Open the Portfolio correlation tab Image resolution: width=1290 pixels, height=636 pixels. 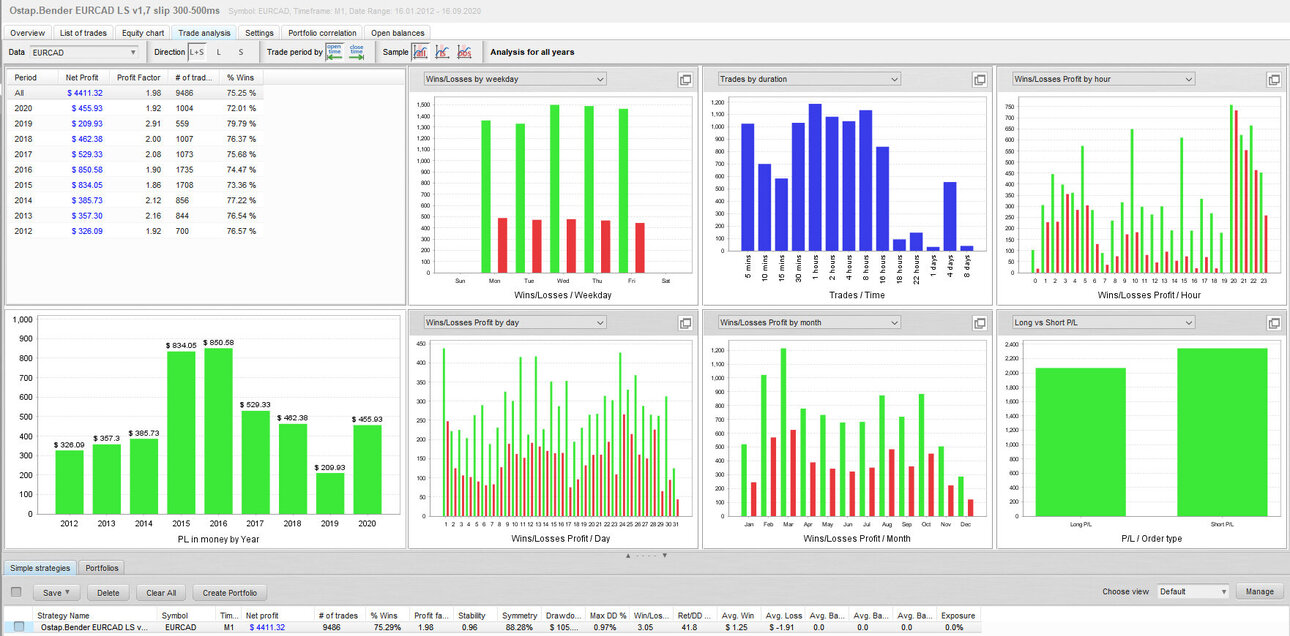[x=322, y=33]
